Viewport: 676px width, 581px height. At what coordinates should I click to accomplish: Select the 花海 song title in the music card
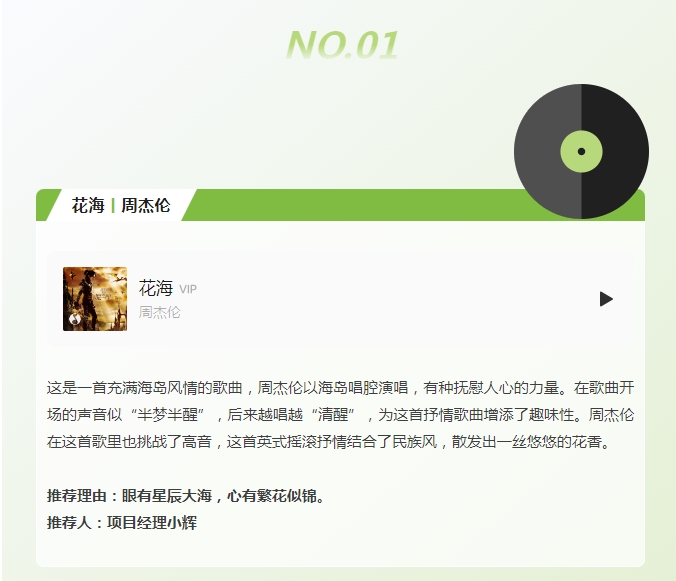click(x=156, y=288)
